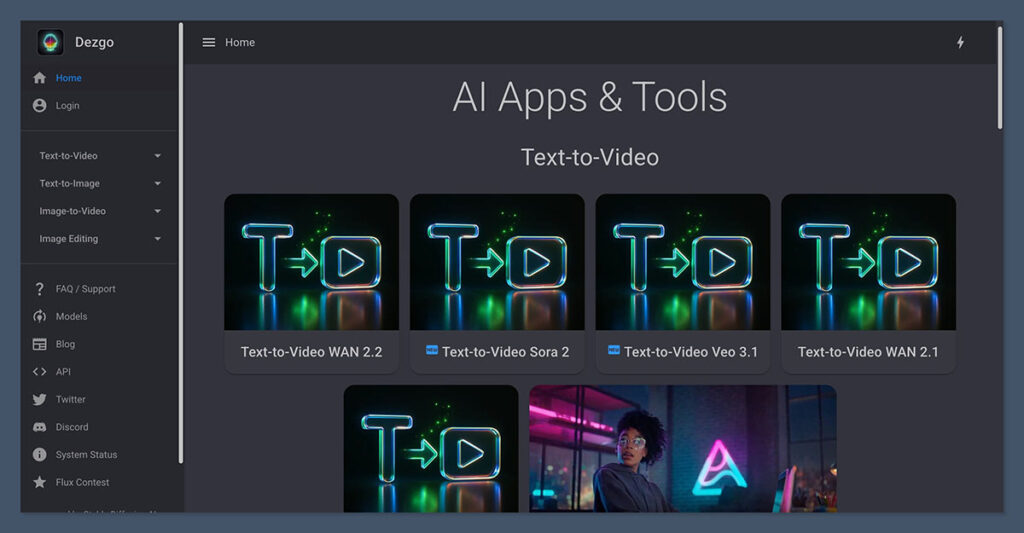
Task: Toggle the hamburger menu icon
Action: click(209, 42)
